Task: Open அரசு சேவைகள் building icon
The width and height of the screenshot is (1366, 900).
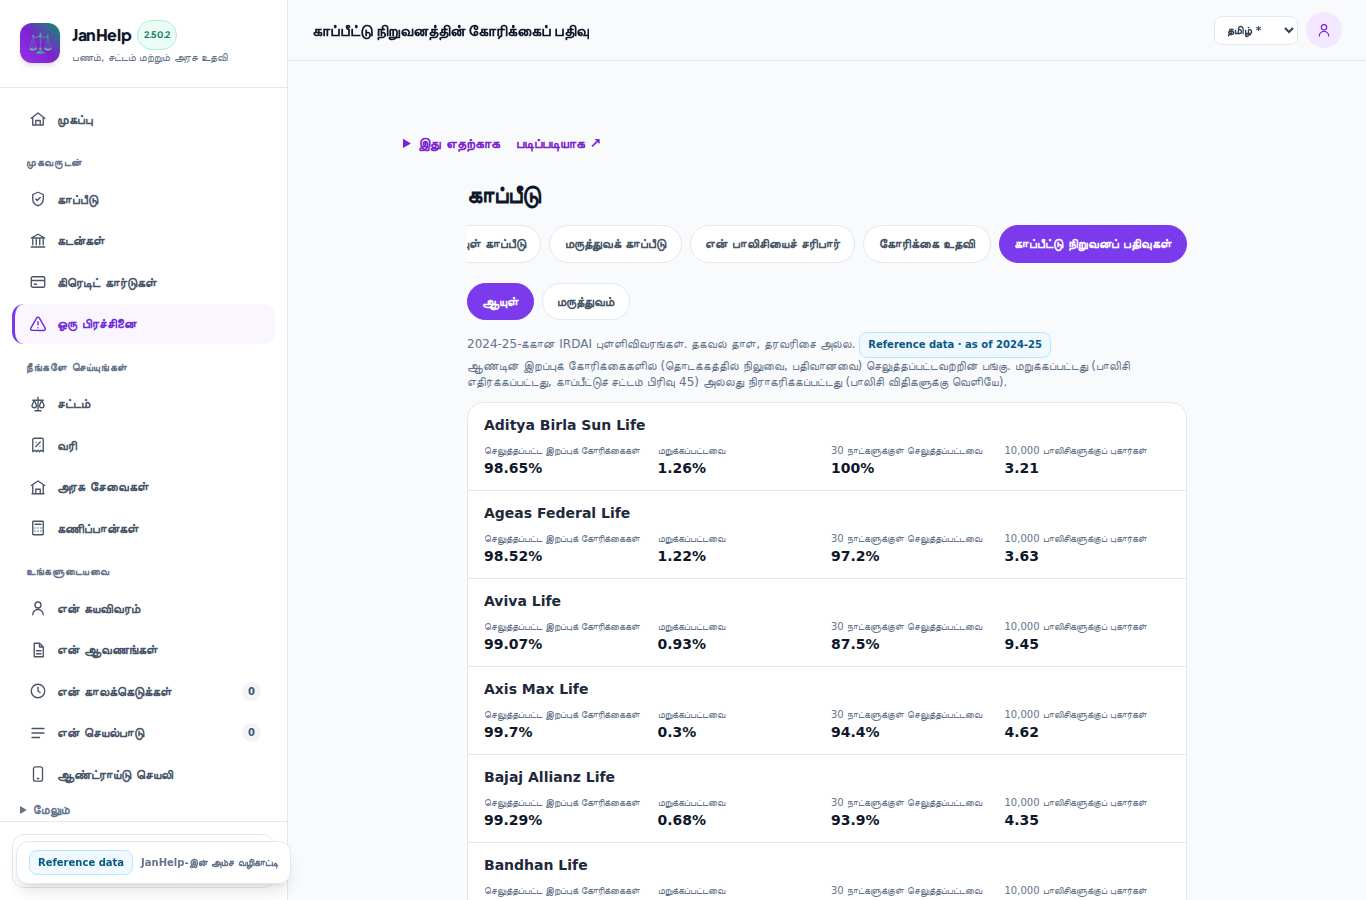Action: pos(38,487)
